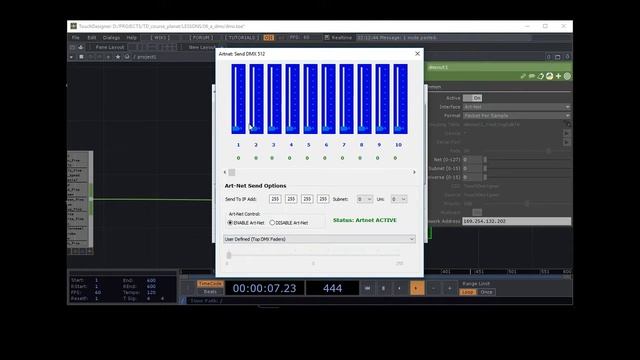640x360 pixels.
Task: Open the Edit menu
Action: pyautogui.click(x=92, y=38)
